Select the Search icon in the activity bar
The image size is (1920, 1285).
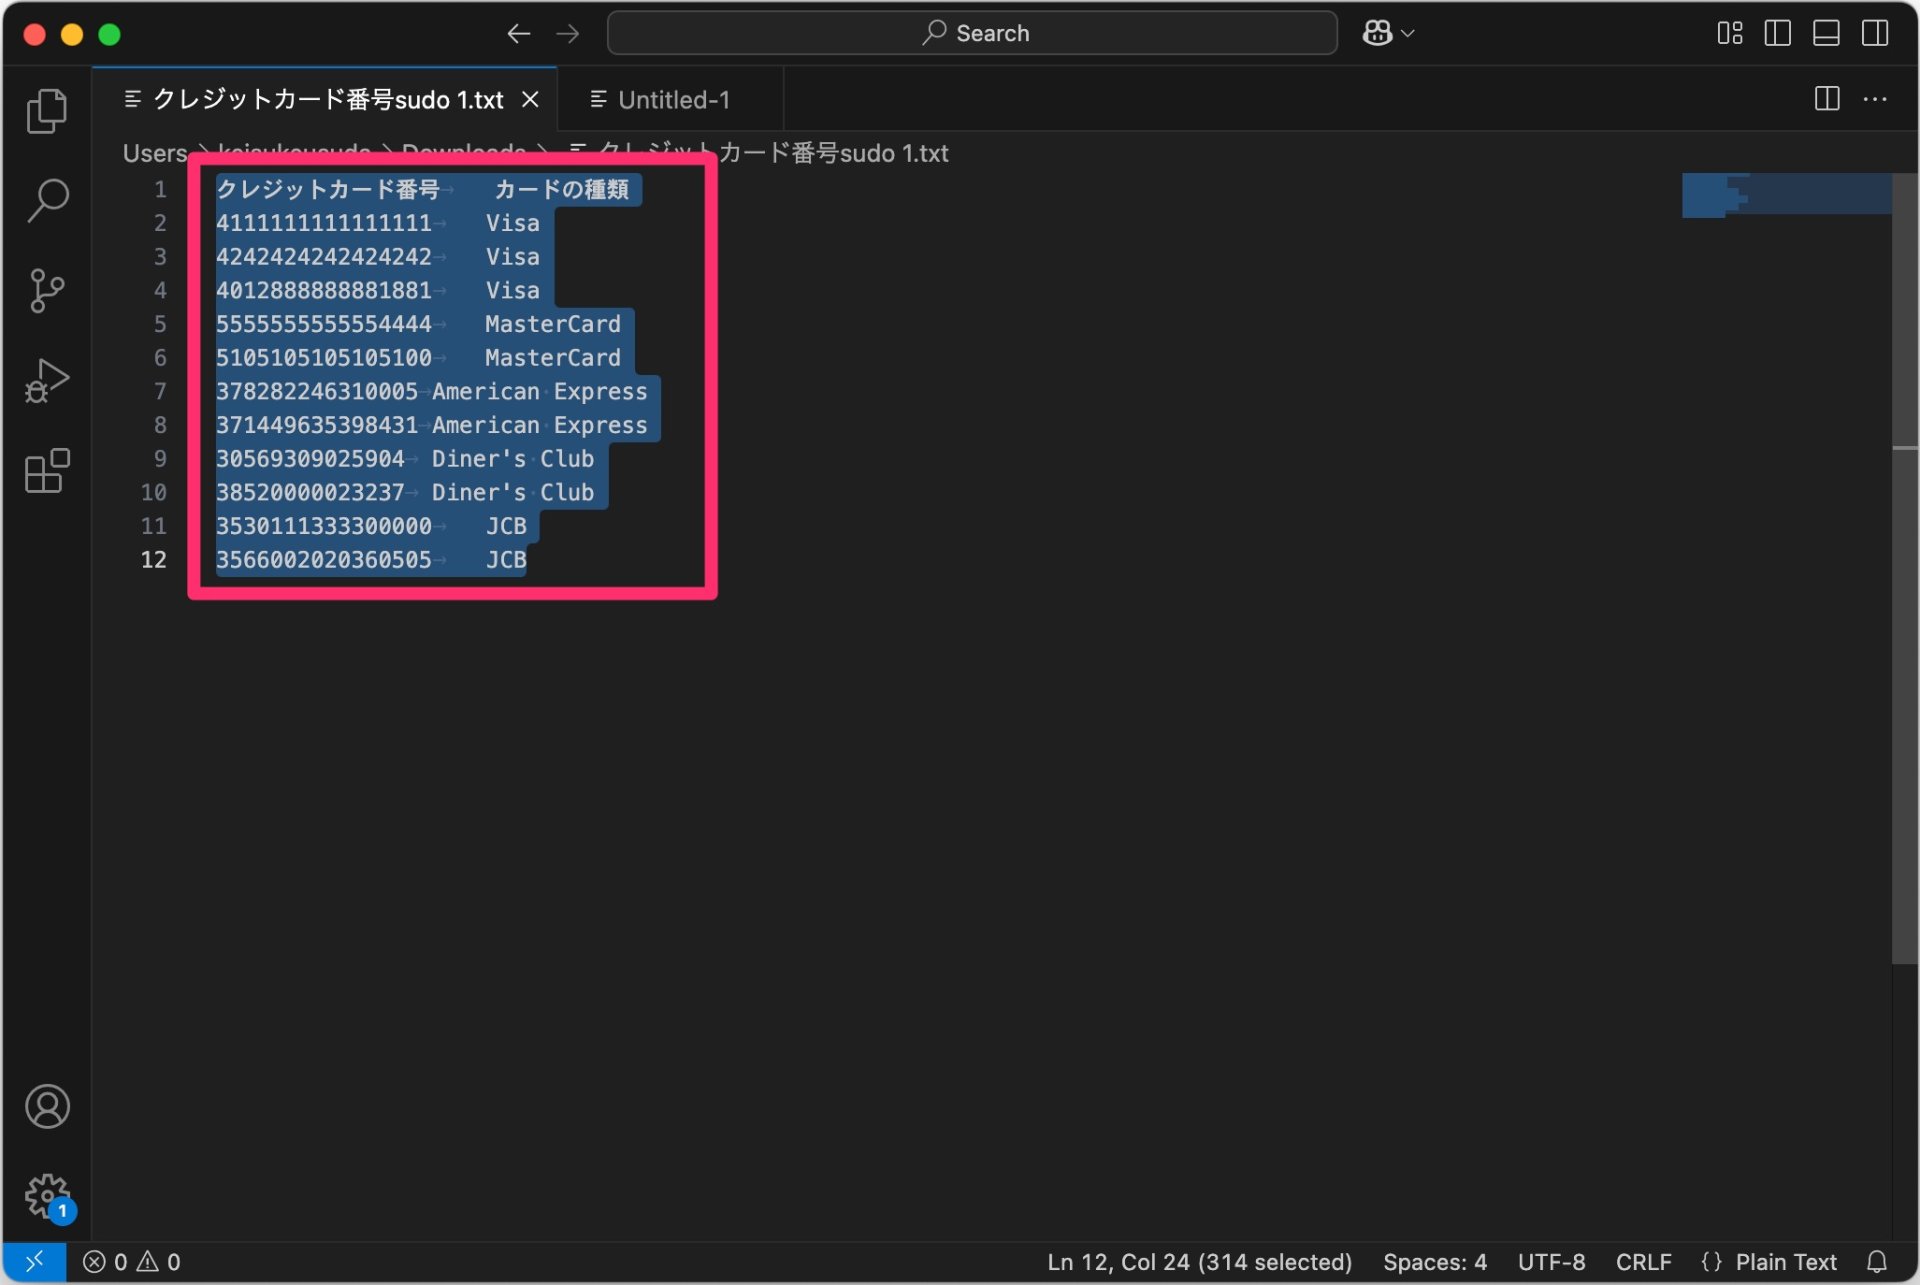[46, 200]
